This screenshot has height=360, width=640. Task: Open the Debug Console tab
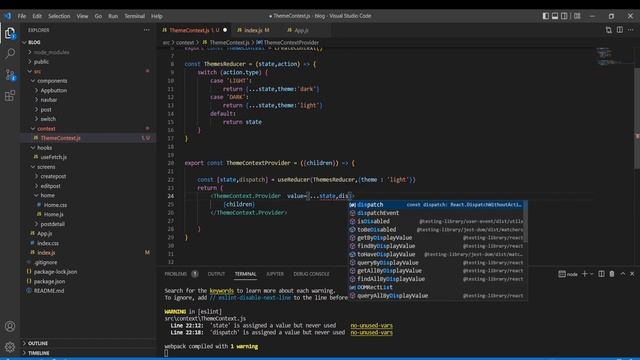coord(311,274)
